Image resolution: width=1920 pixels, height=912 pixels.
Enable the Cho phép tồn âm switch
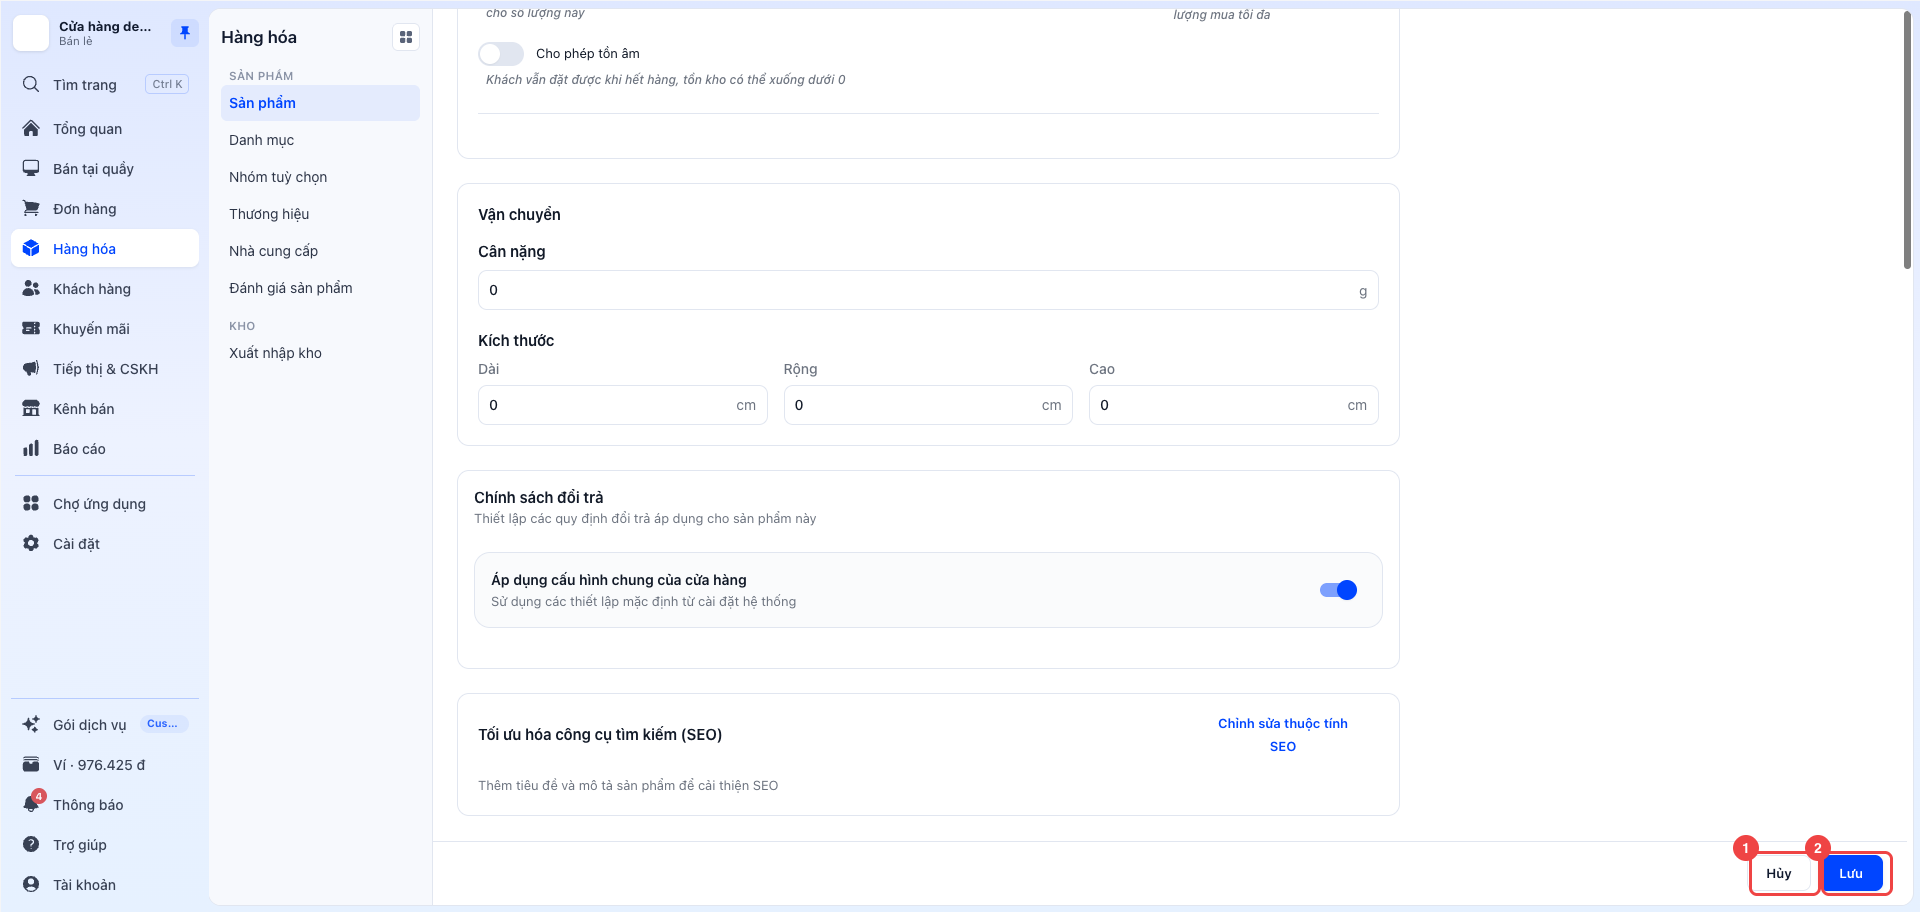pyautogui.click(x=501, y=54)
